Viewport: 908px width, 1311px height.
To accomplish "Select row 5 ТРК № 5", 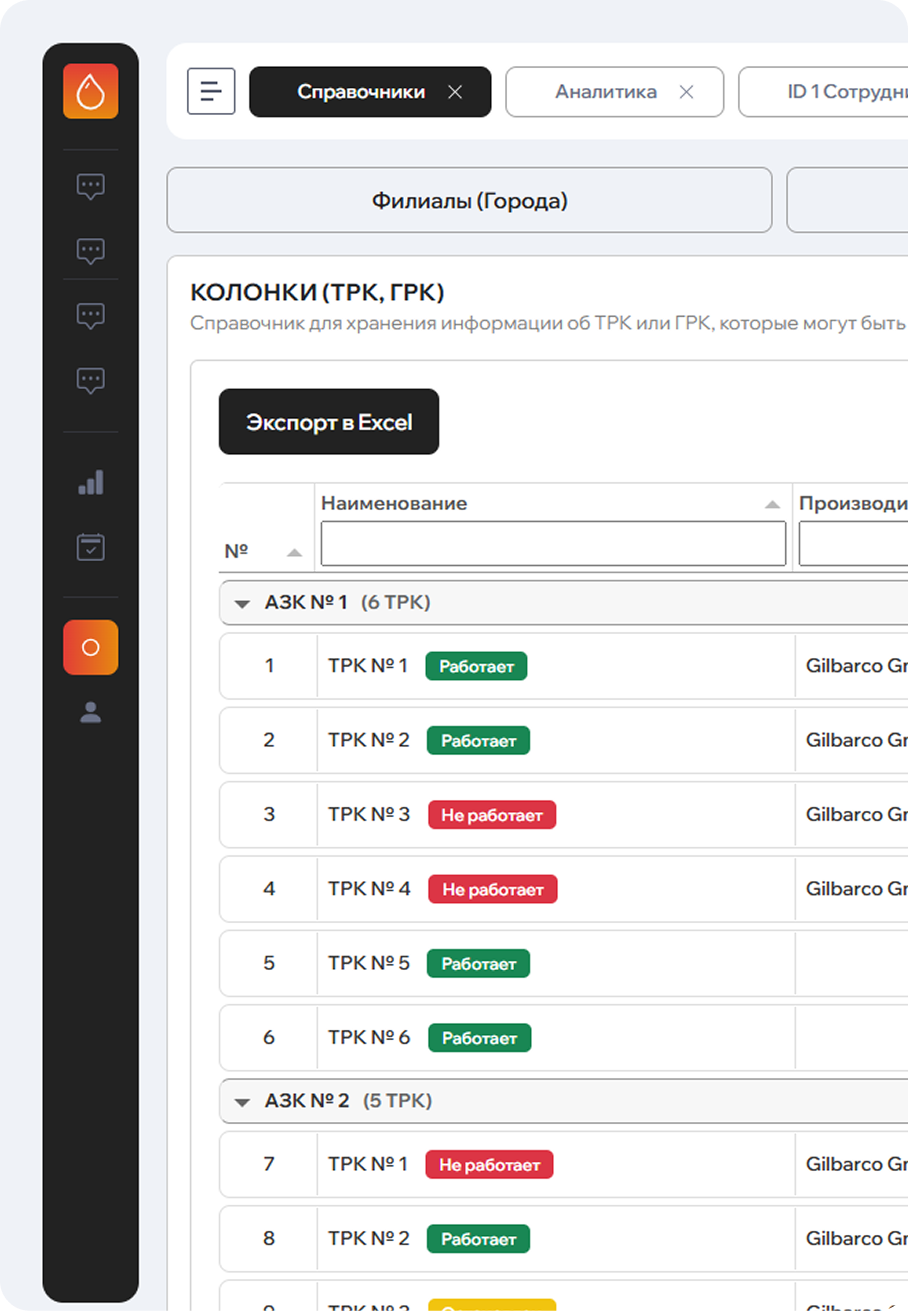I will (369, 963).
